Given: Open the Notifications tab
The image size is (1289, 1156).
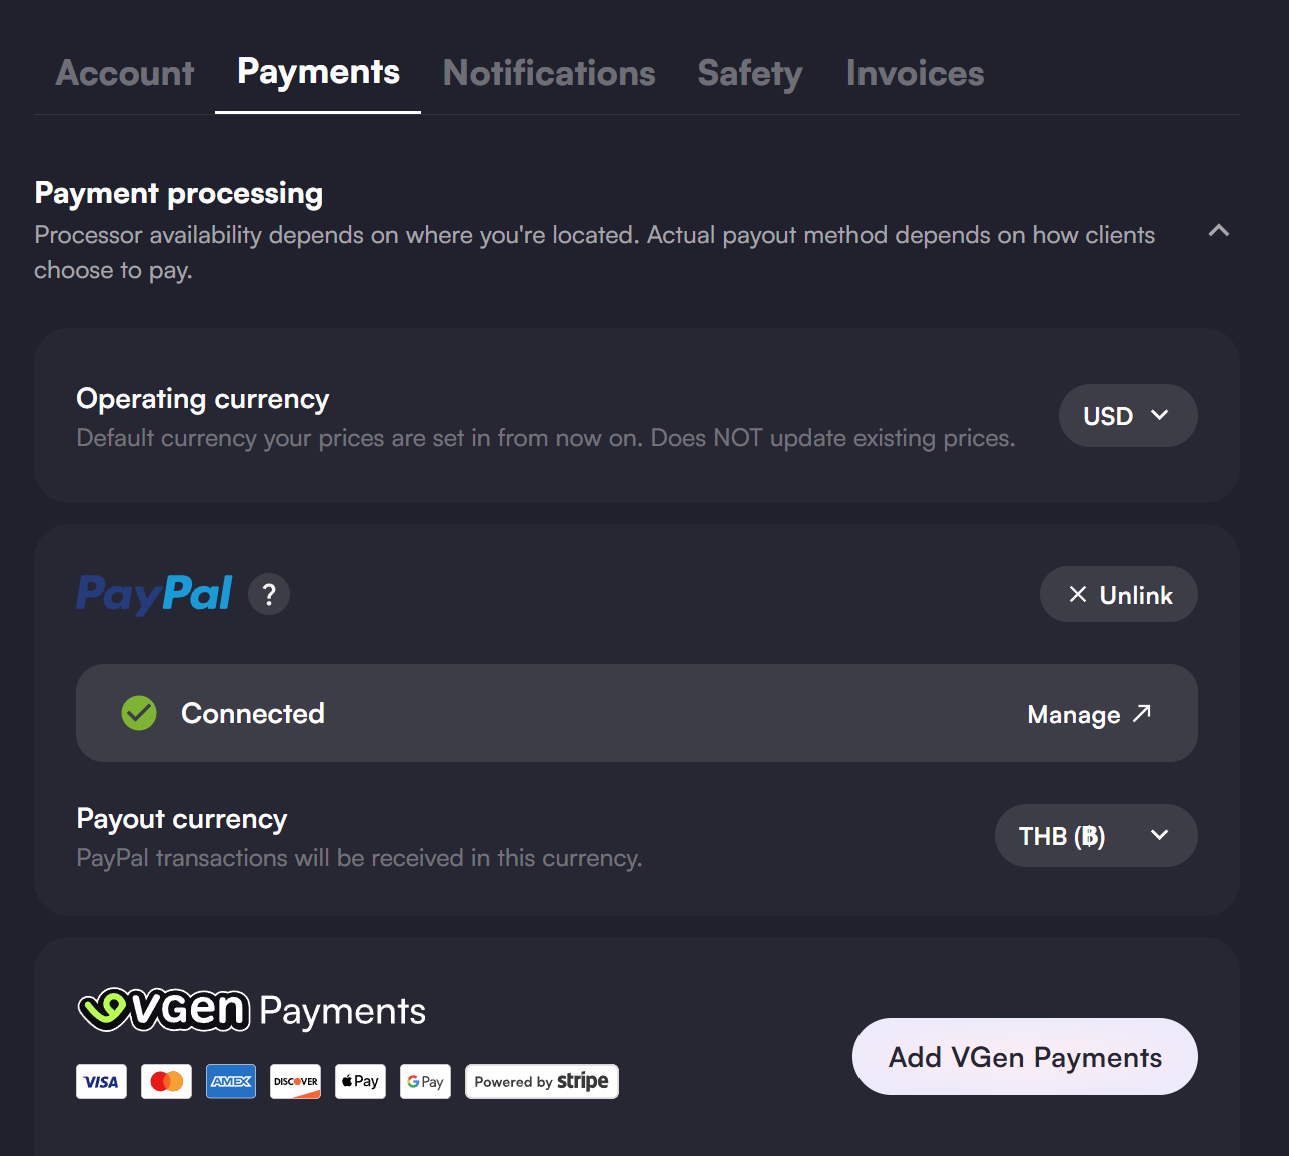Looking at the screenshot, I should coord(549,73).
